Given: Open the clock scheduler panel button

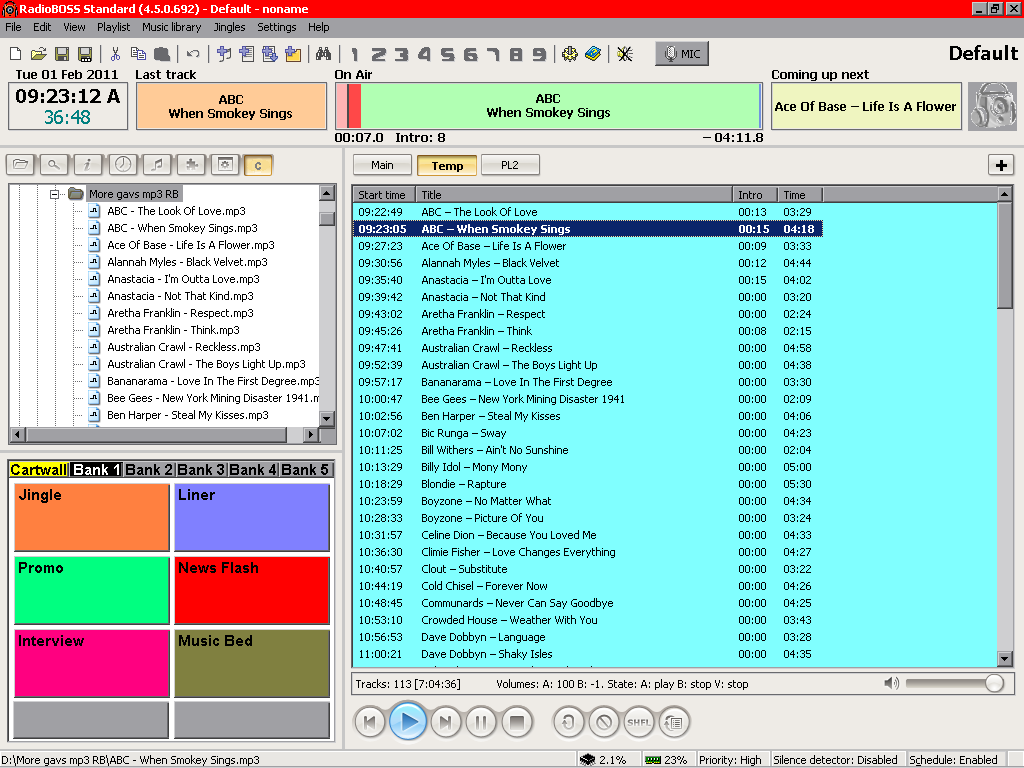Looking at the screenshot, I should point(122,165).
